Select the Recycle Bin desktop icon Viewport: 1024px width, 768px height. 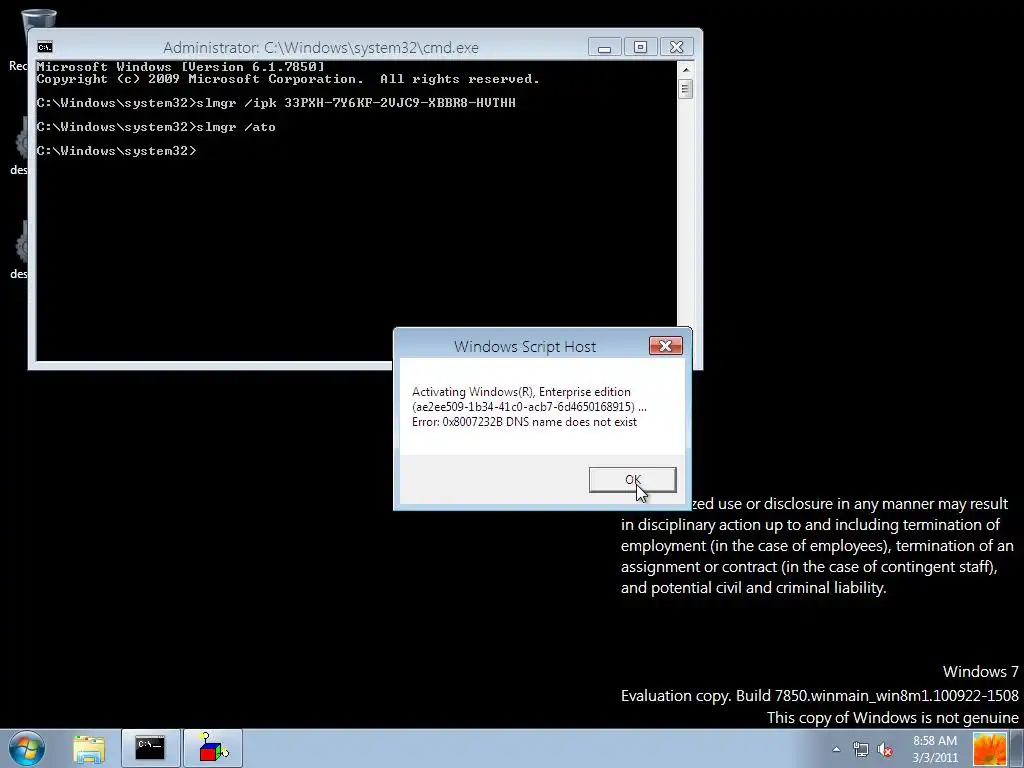tap(26, 39)
